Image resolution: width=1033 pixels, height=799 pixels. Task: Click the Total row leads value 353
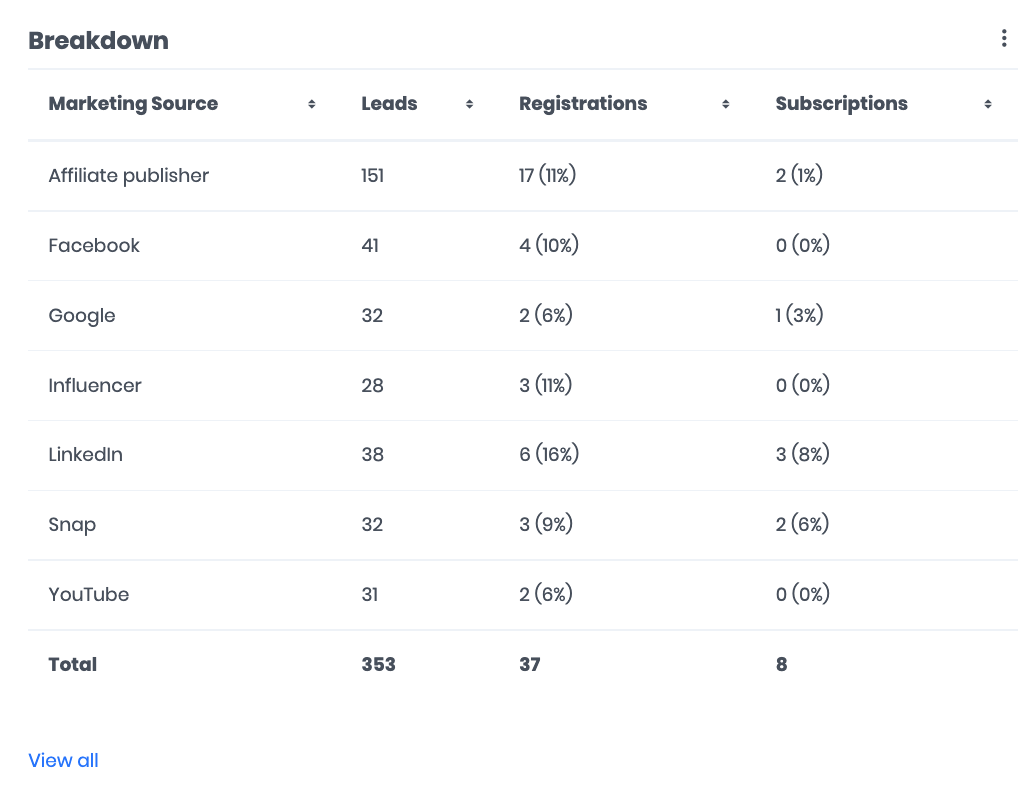pos(377,664)
